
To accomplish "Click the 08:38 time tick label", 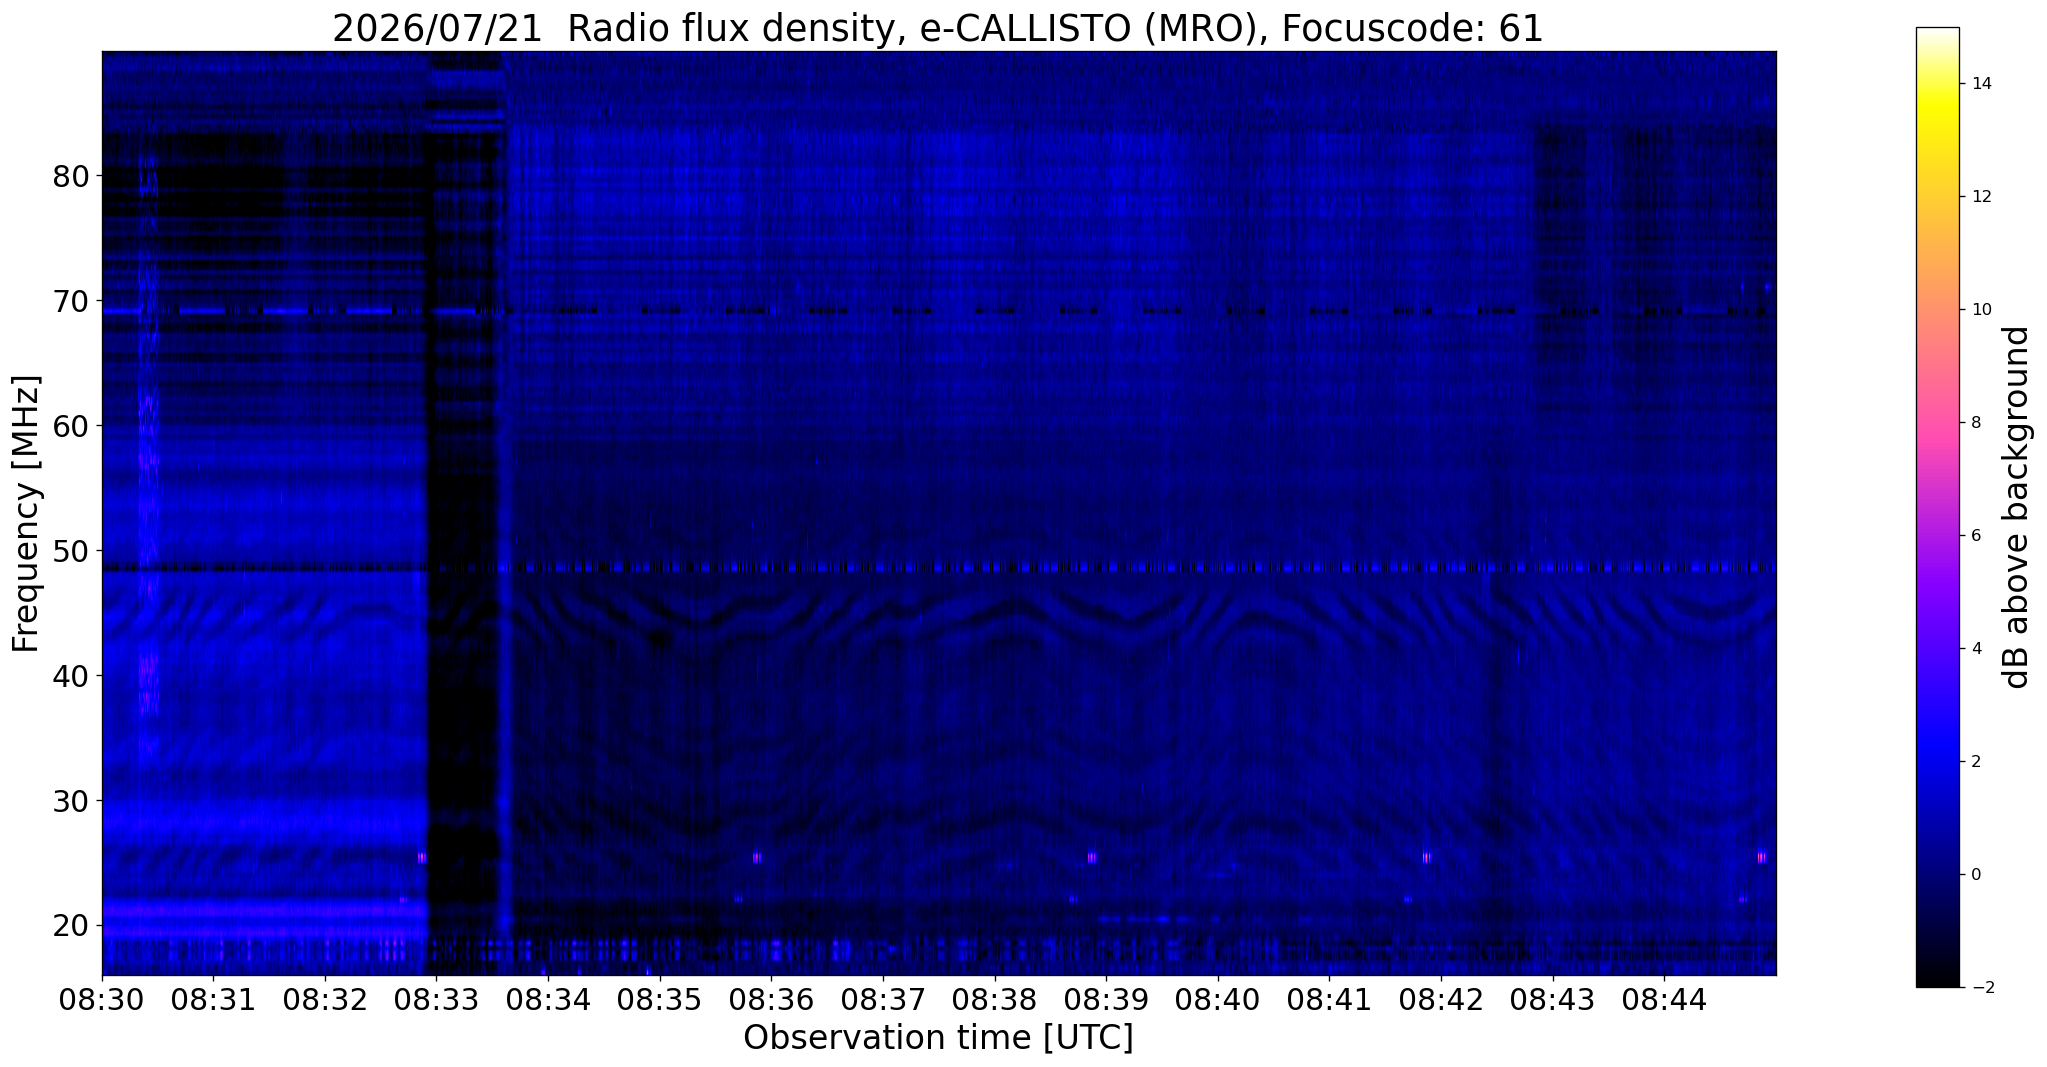I will coord(995,999).
